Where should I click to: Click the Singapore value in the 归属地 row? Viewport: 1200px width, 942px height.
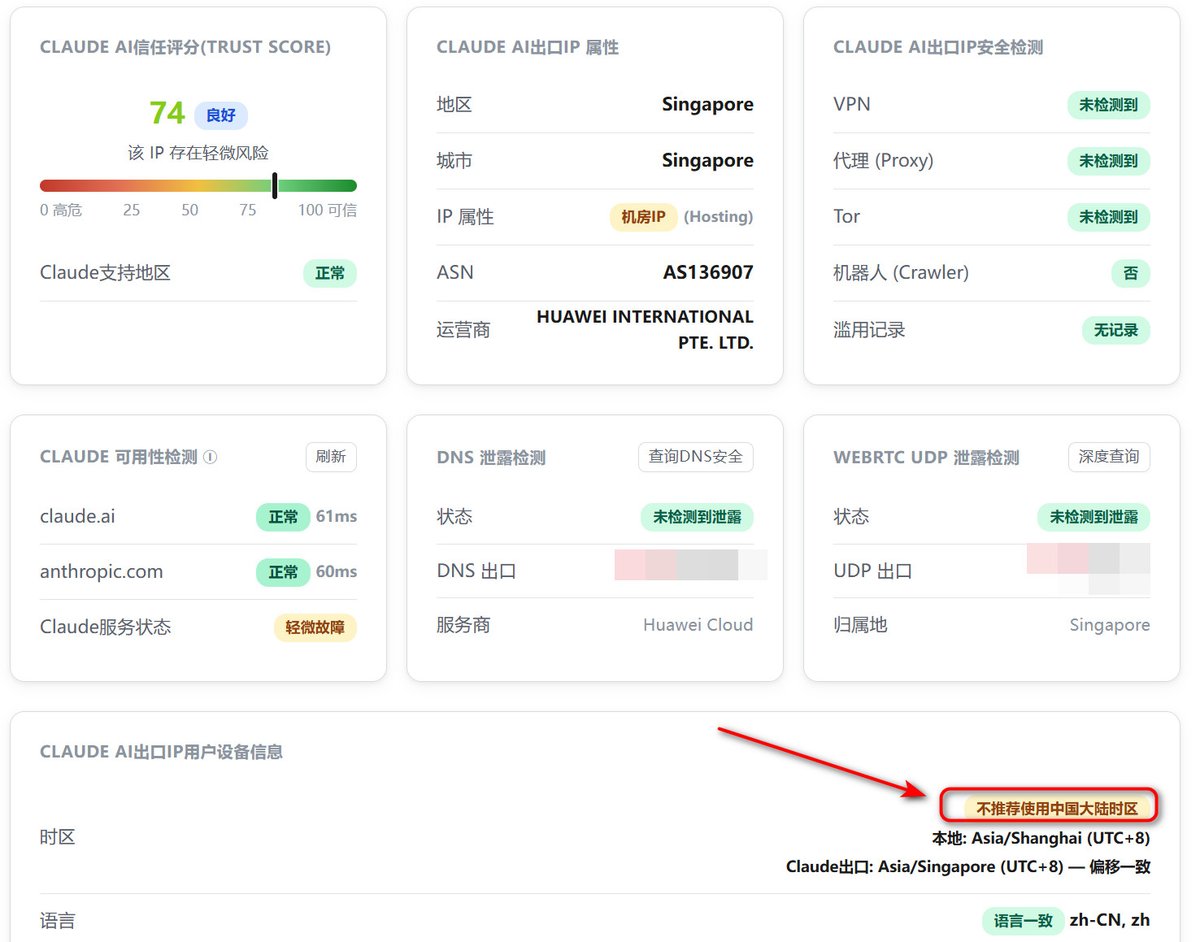1110,625
